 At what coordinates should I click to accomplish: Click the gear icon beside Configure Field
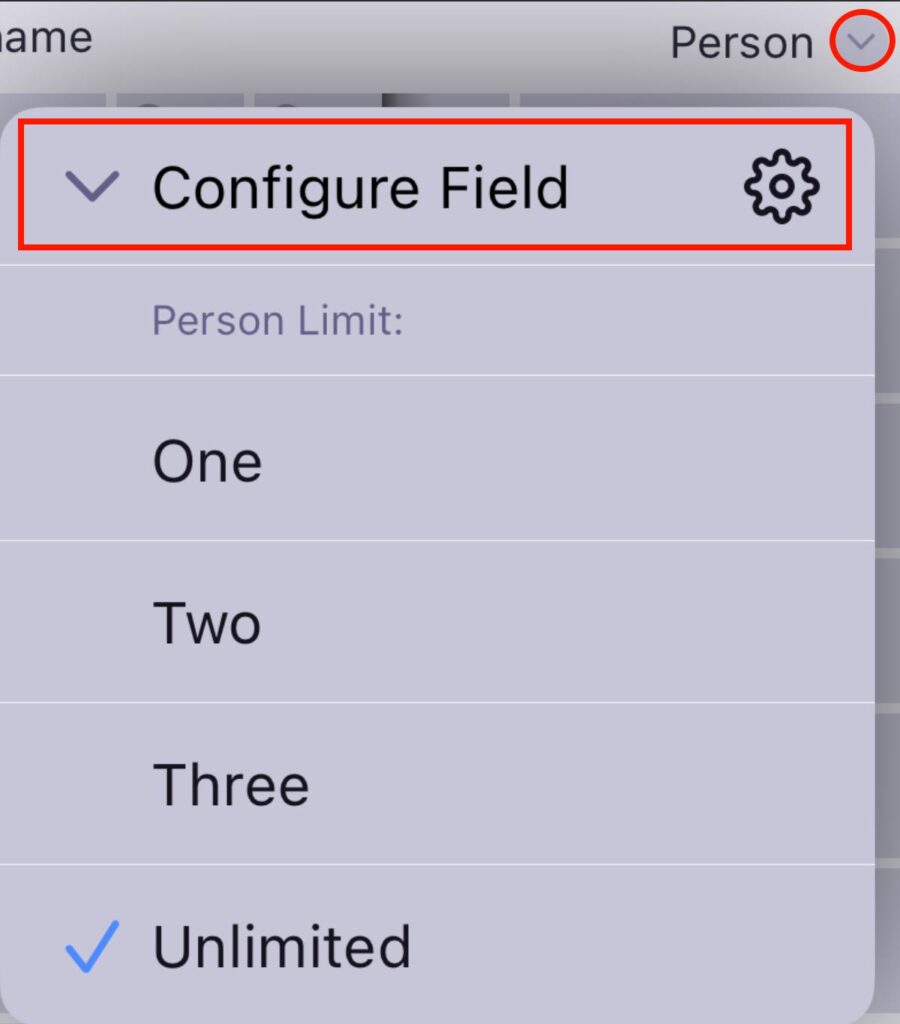[781, 186]
